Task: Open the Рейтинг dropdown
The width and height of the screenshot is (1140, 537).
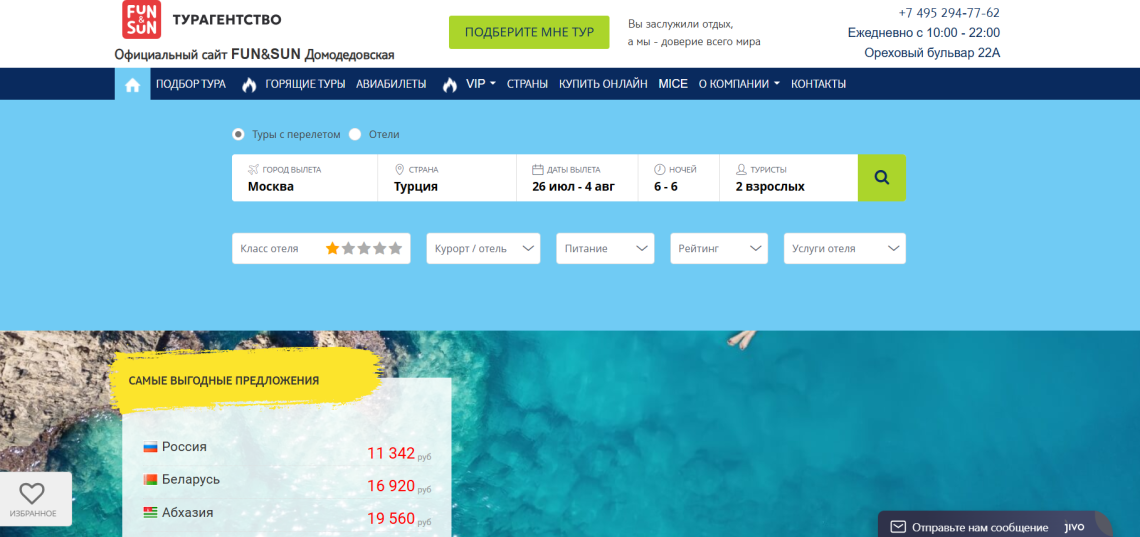Action: [x=719, y=249]
